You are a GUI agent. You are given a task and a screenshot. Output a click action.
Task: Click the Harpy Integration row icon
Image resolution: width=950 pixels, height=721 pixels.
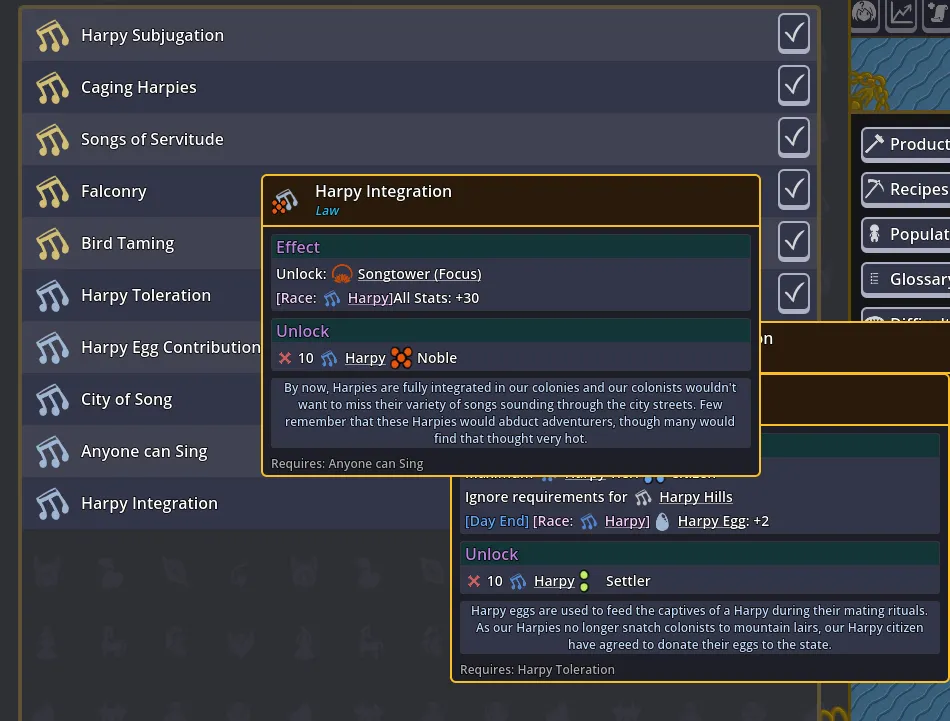tap(52, 505)
